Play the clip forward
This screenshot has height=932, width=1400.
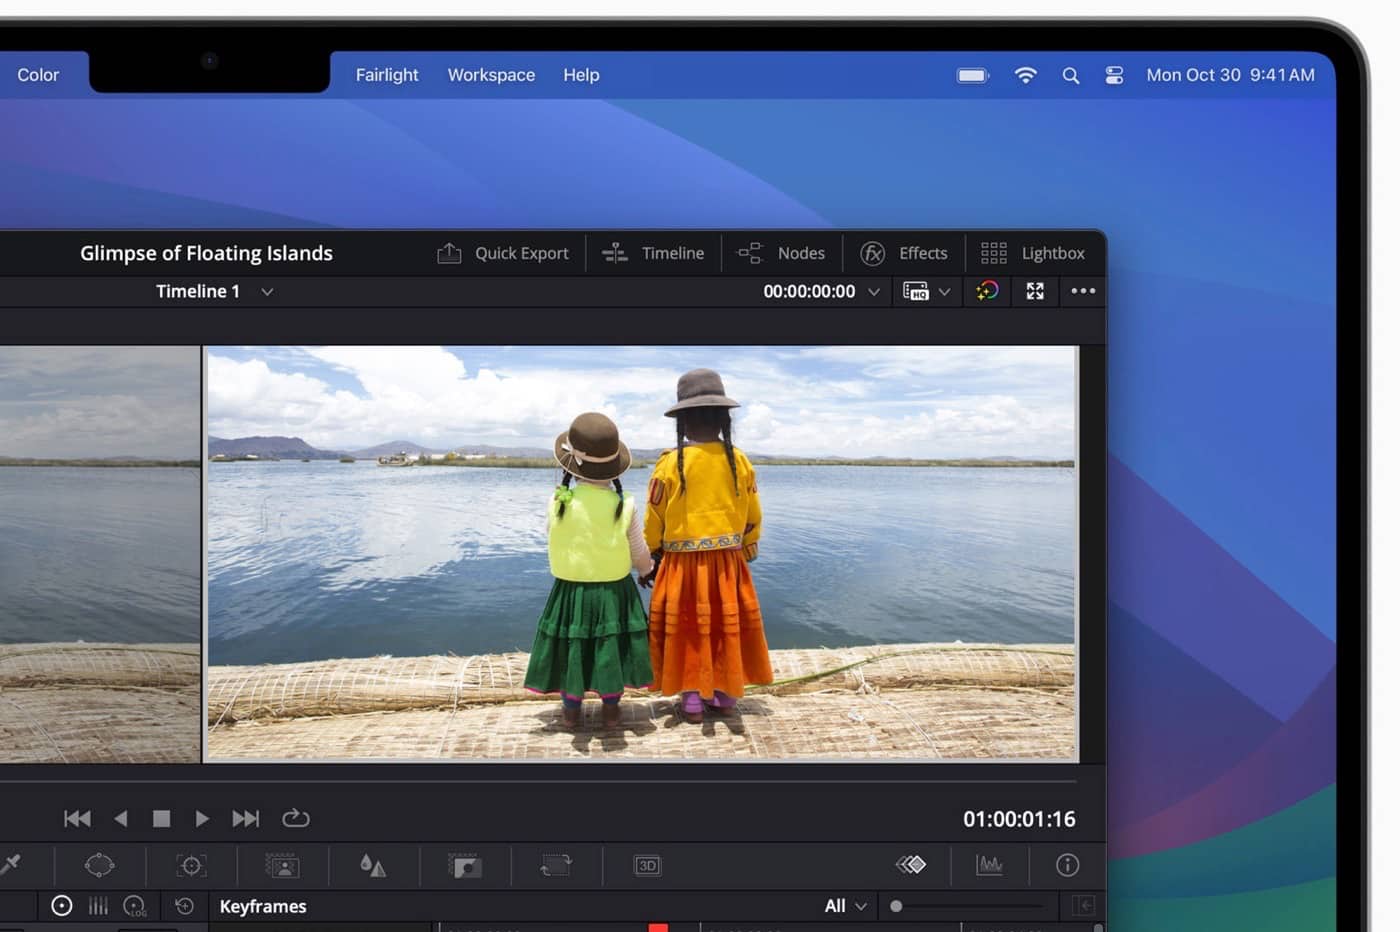pyautogui.click(x=202, y=818)
